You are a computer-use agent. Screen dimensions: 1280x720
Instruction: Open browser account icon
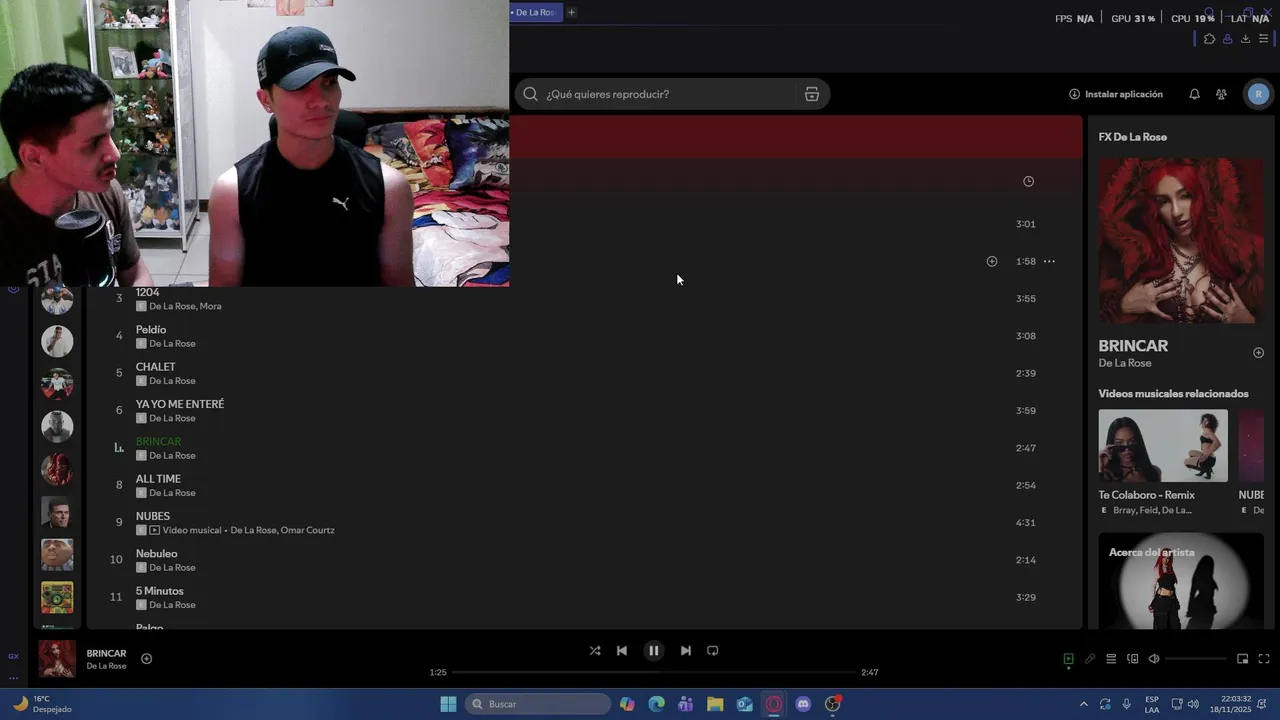1228,39
